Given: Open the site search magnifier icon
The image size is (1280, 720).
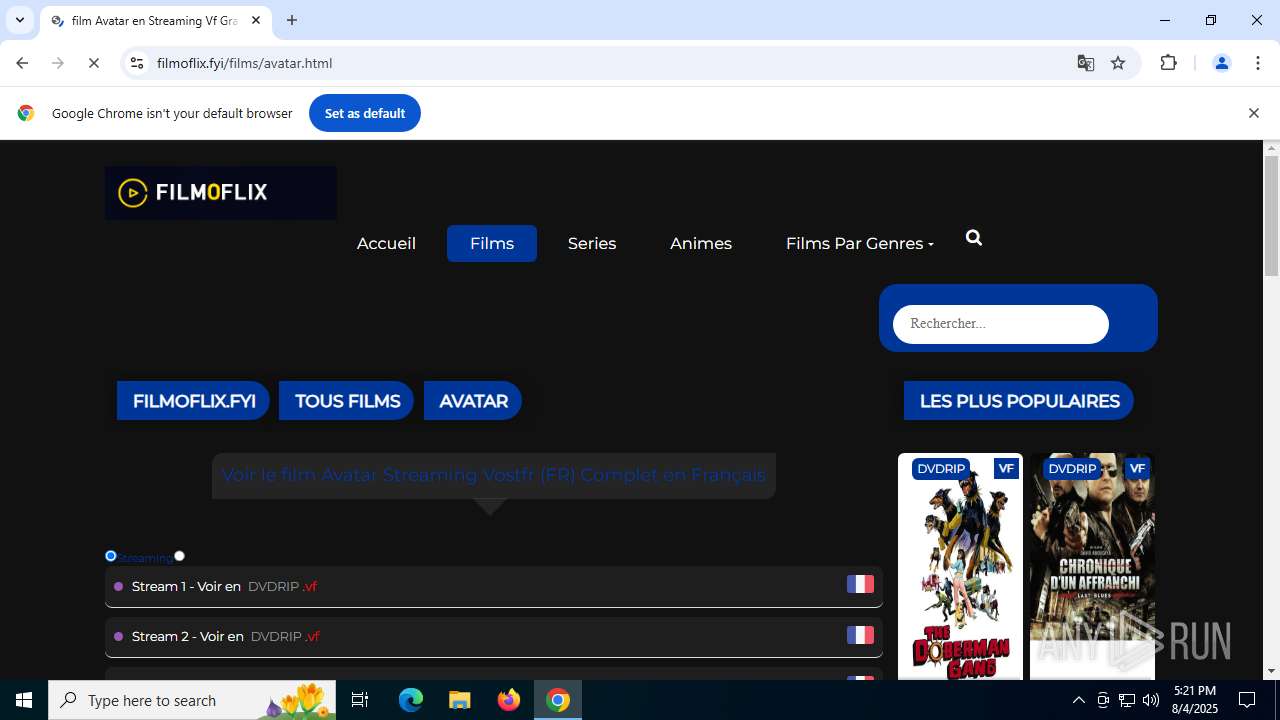Looking at the screenshot, I should click(x=974, y=238).
